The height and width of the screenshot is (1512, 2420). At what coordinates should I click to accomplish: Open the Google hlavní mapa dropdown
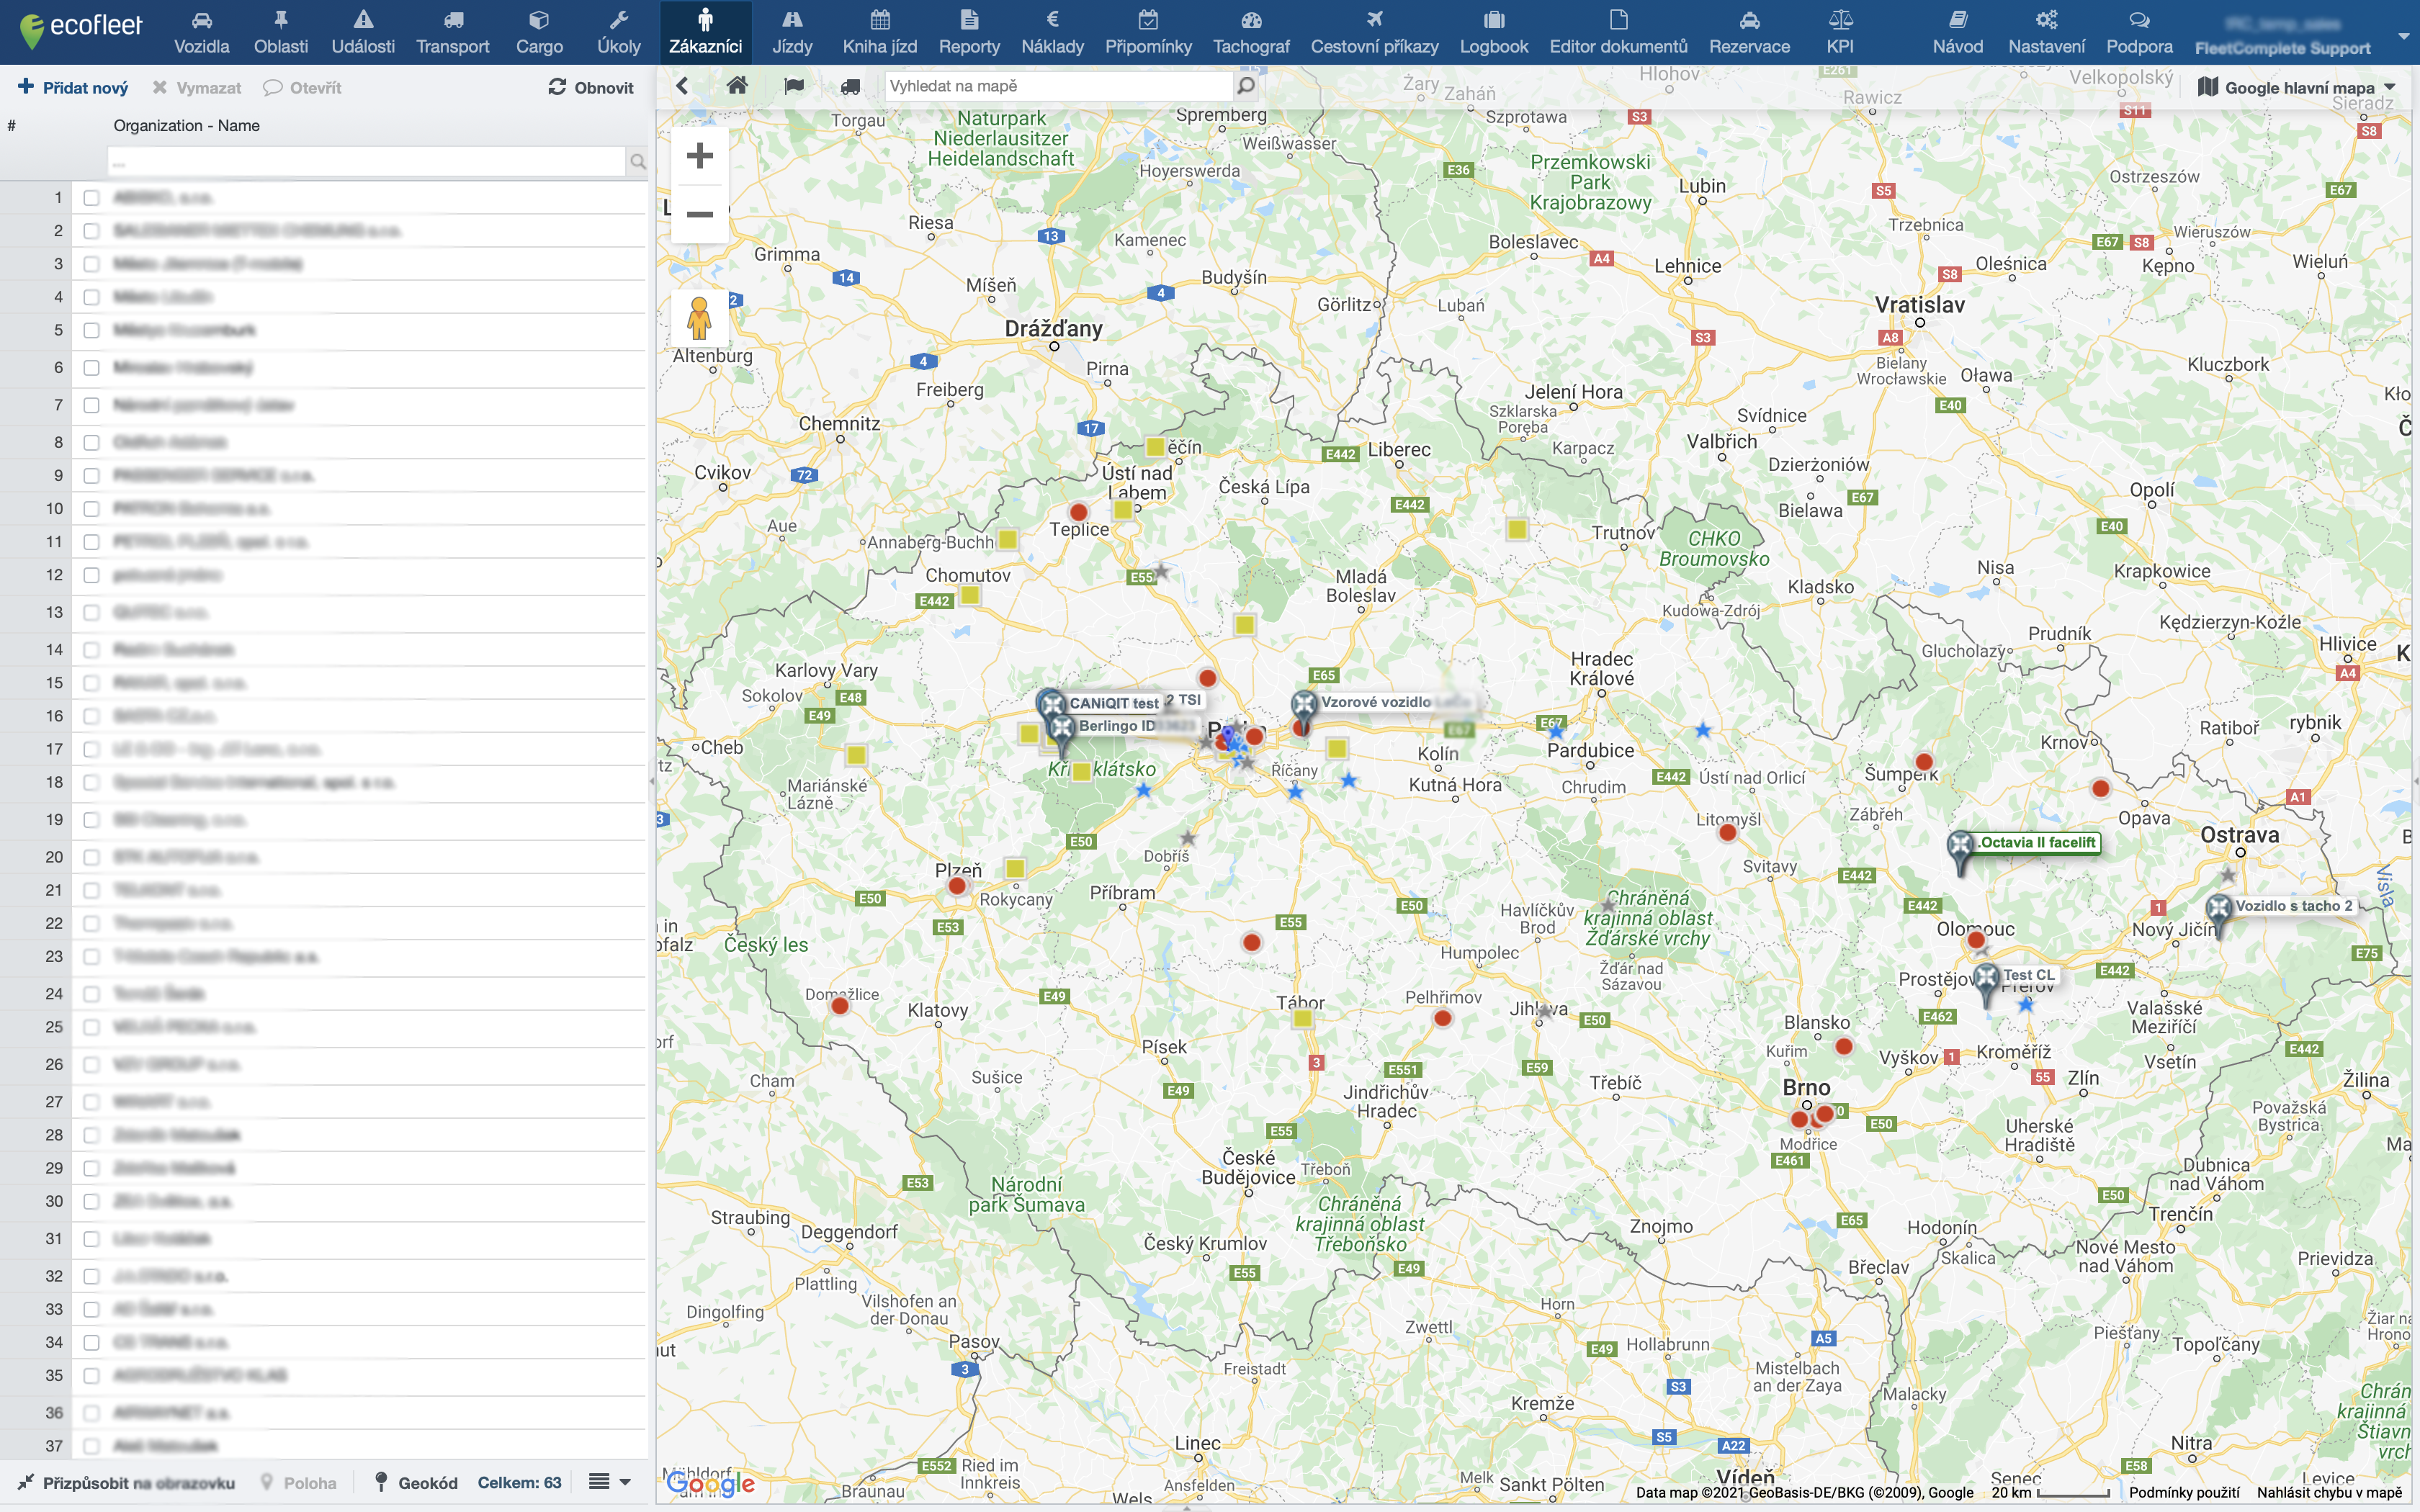coord(2297,88)
